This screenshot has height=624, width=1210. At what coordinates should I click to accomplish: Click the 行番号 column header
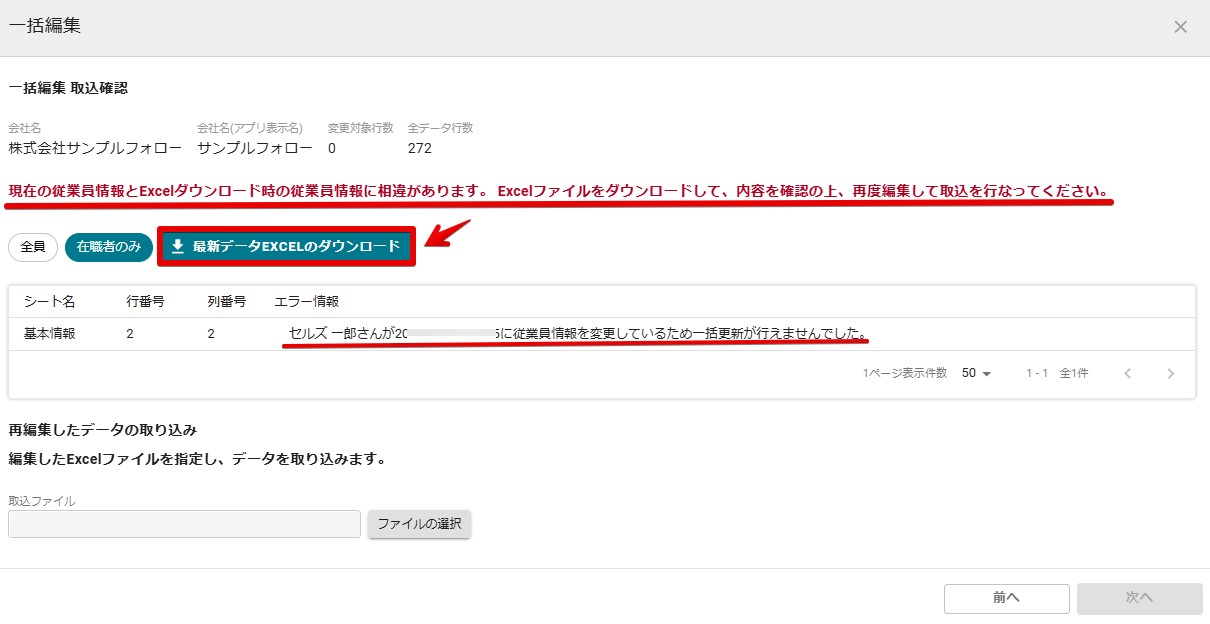(145, 301)
